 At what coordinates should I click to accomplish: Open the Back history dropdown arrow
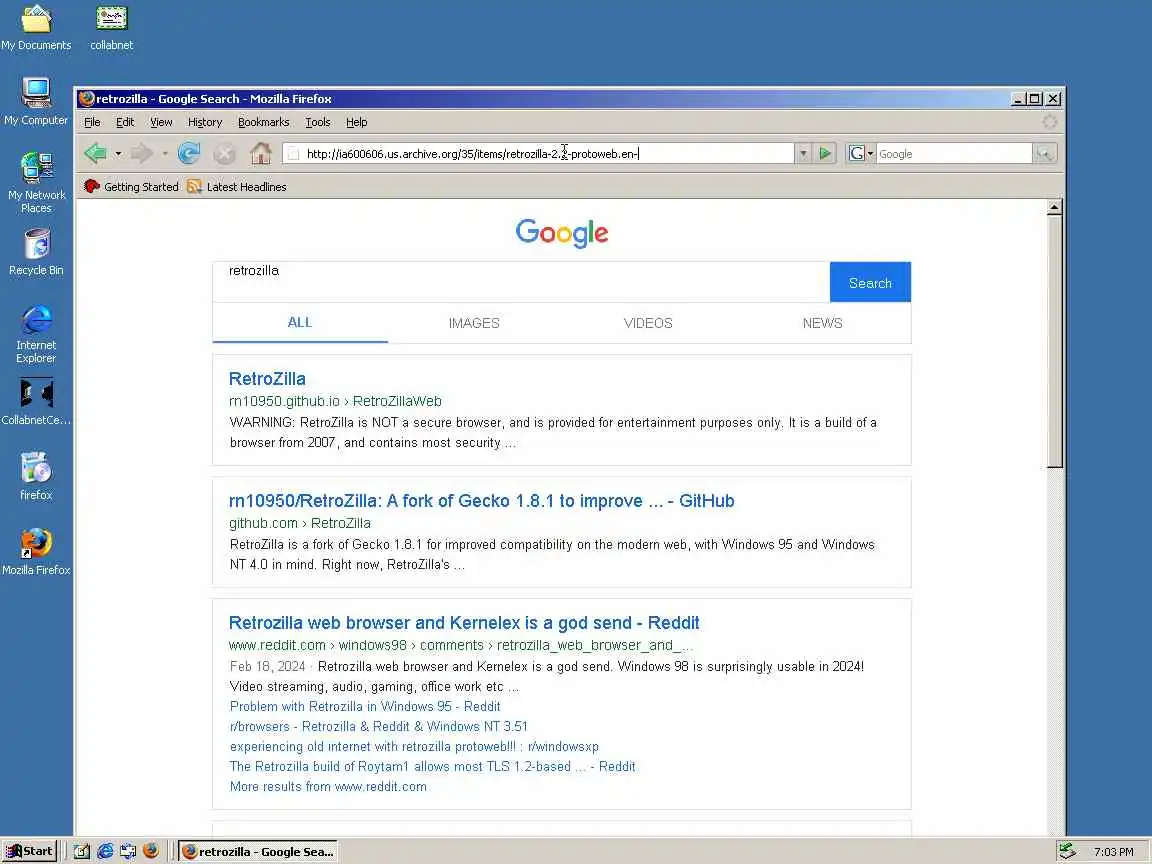[x=118, y=154]
